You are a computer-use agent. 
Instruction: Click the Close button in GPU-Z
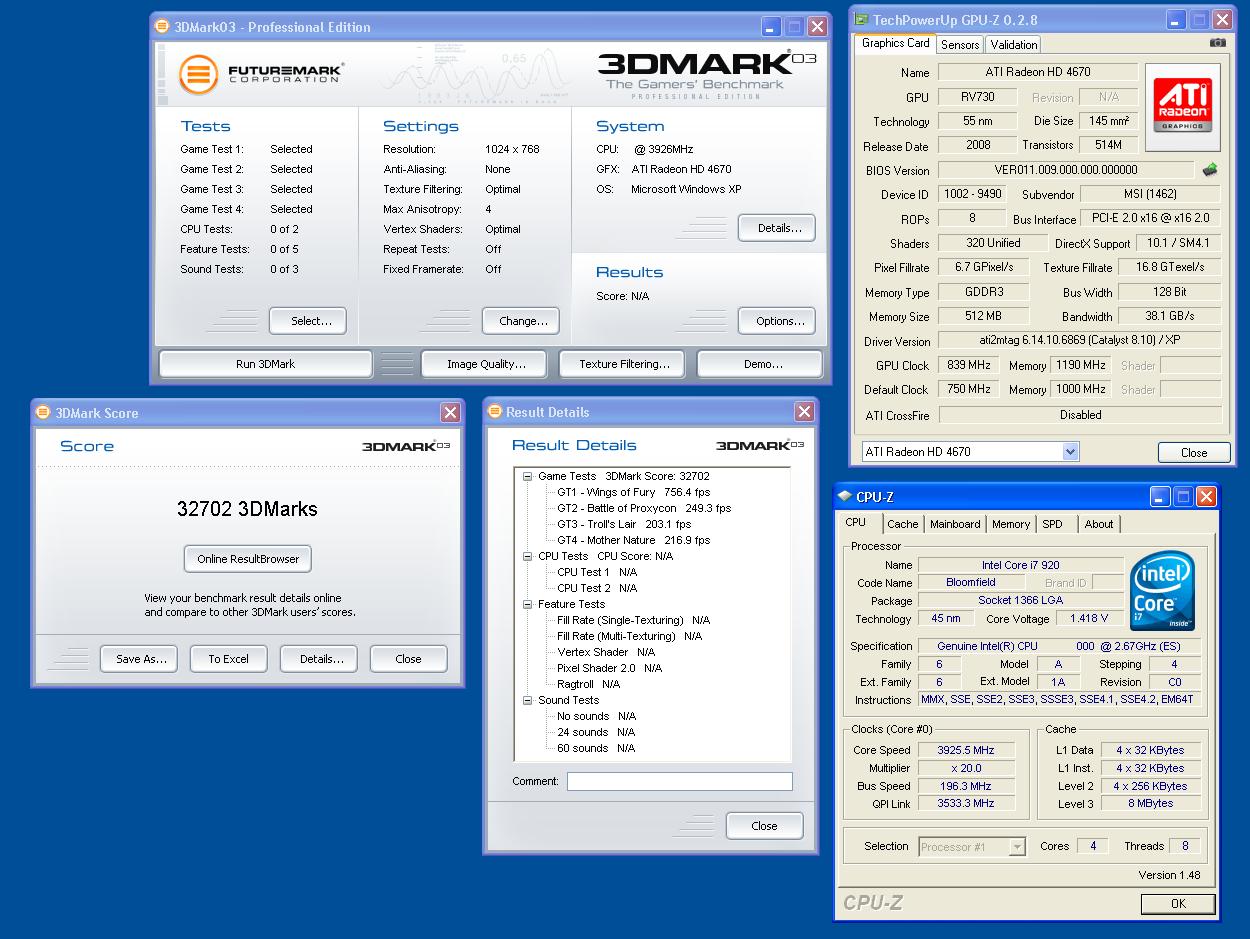pyautogui.click(x=1194, y=453)
